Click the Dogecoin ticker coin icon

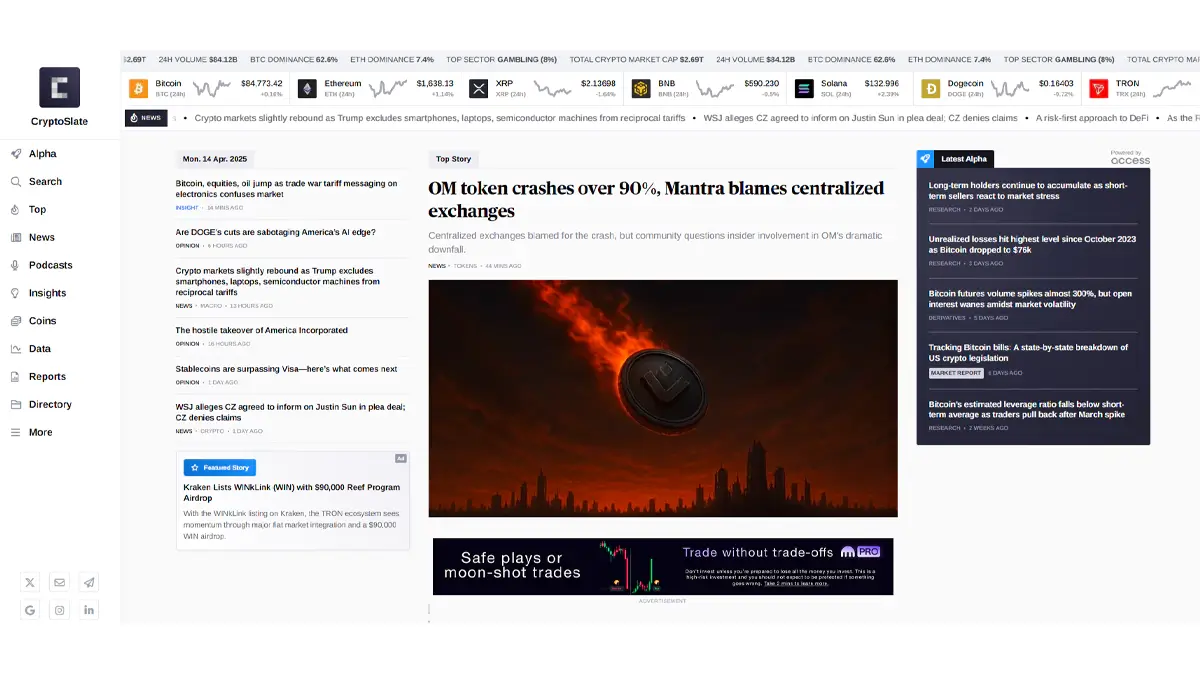(931, 89)
